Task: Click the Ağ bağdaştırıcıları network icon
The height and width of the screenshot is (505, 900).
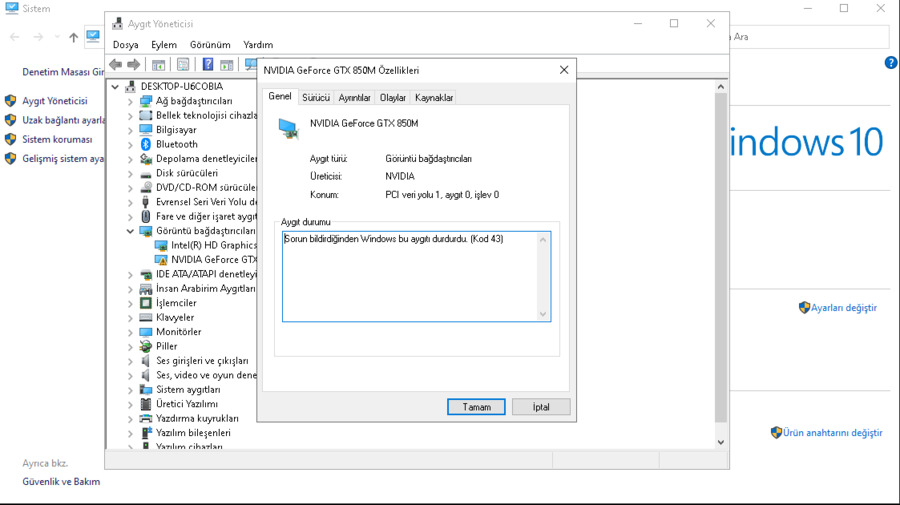Action: pos(146,101)
